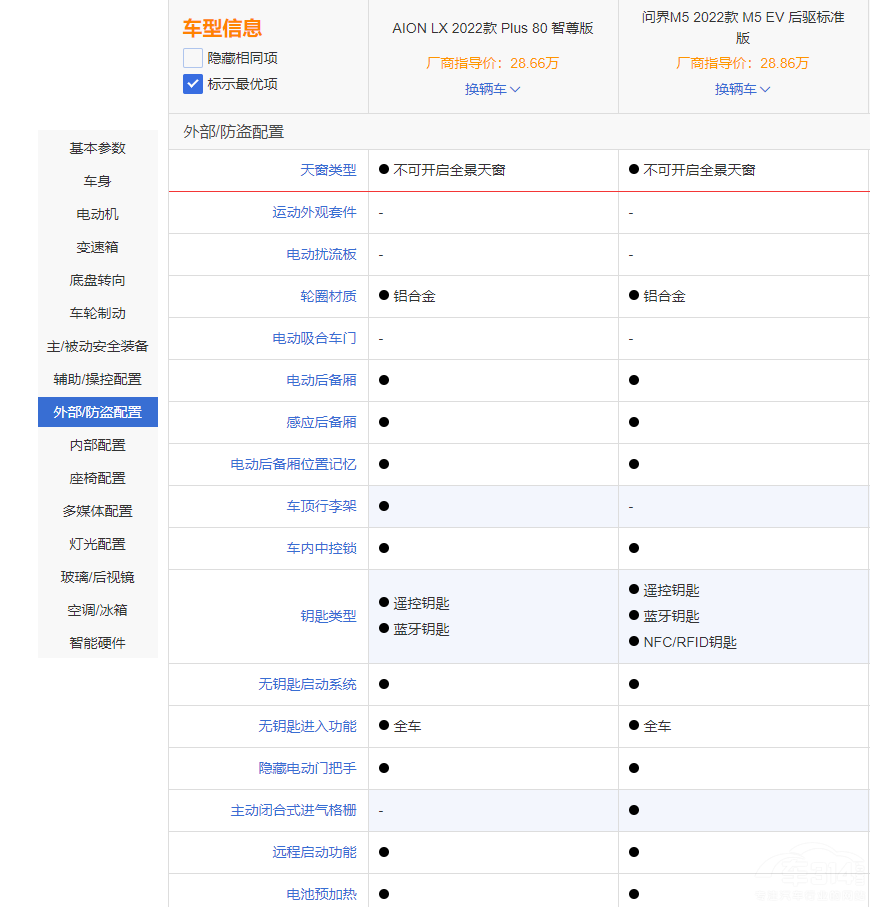Image resolution: width=870 pixels, height=907 pixels.
Task: Navigate to 主/被动安全装备 section
Action: tap(98, 346)
